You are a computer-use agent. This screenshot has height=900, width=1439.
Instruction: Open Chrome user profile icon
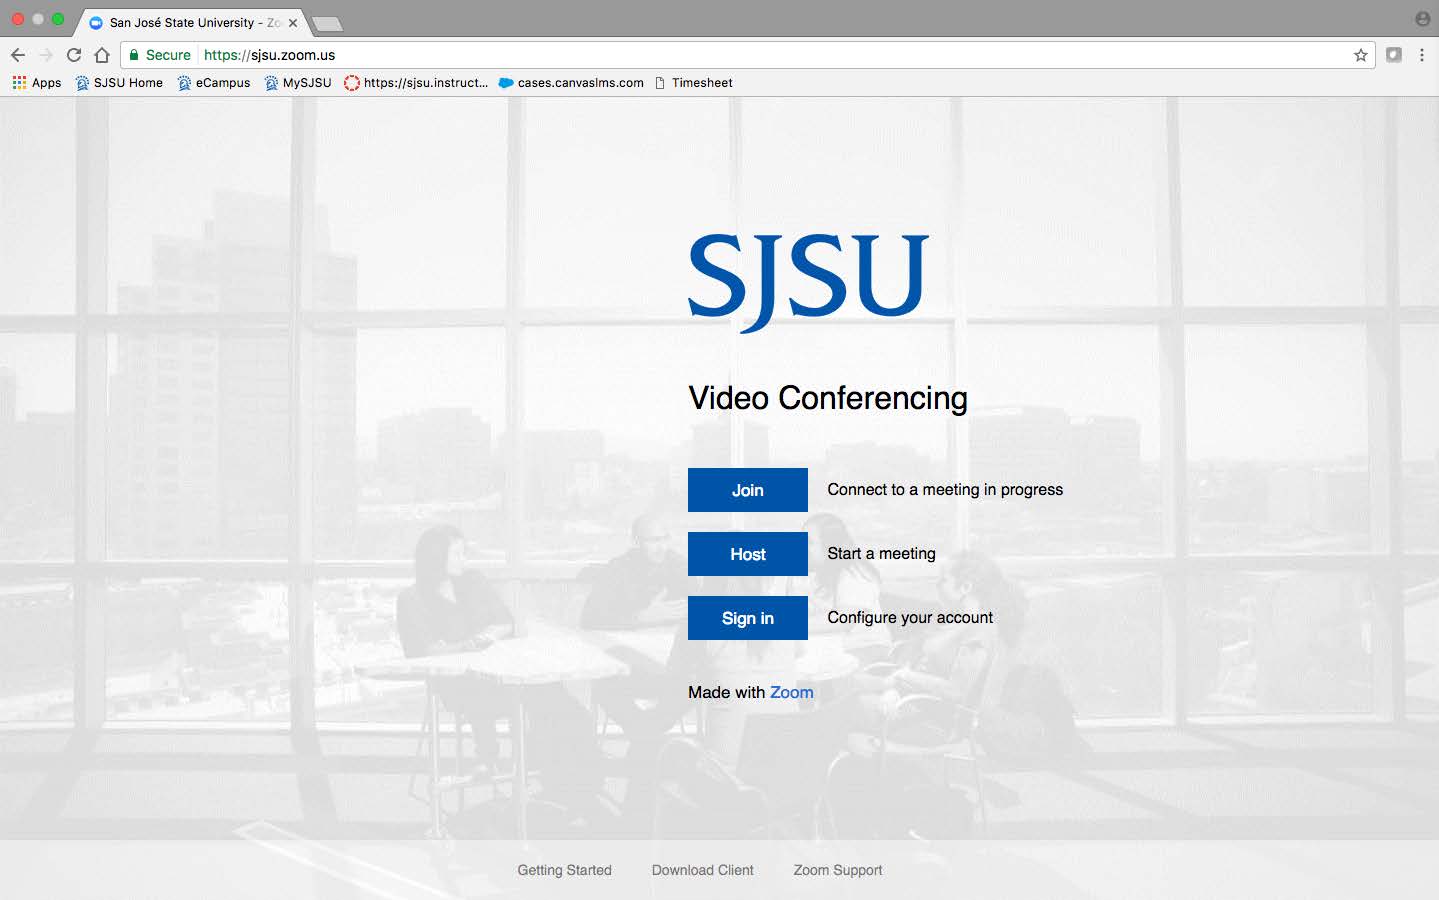tap(1422, 19)
